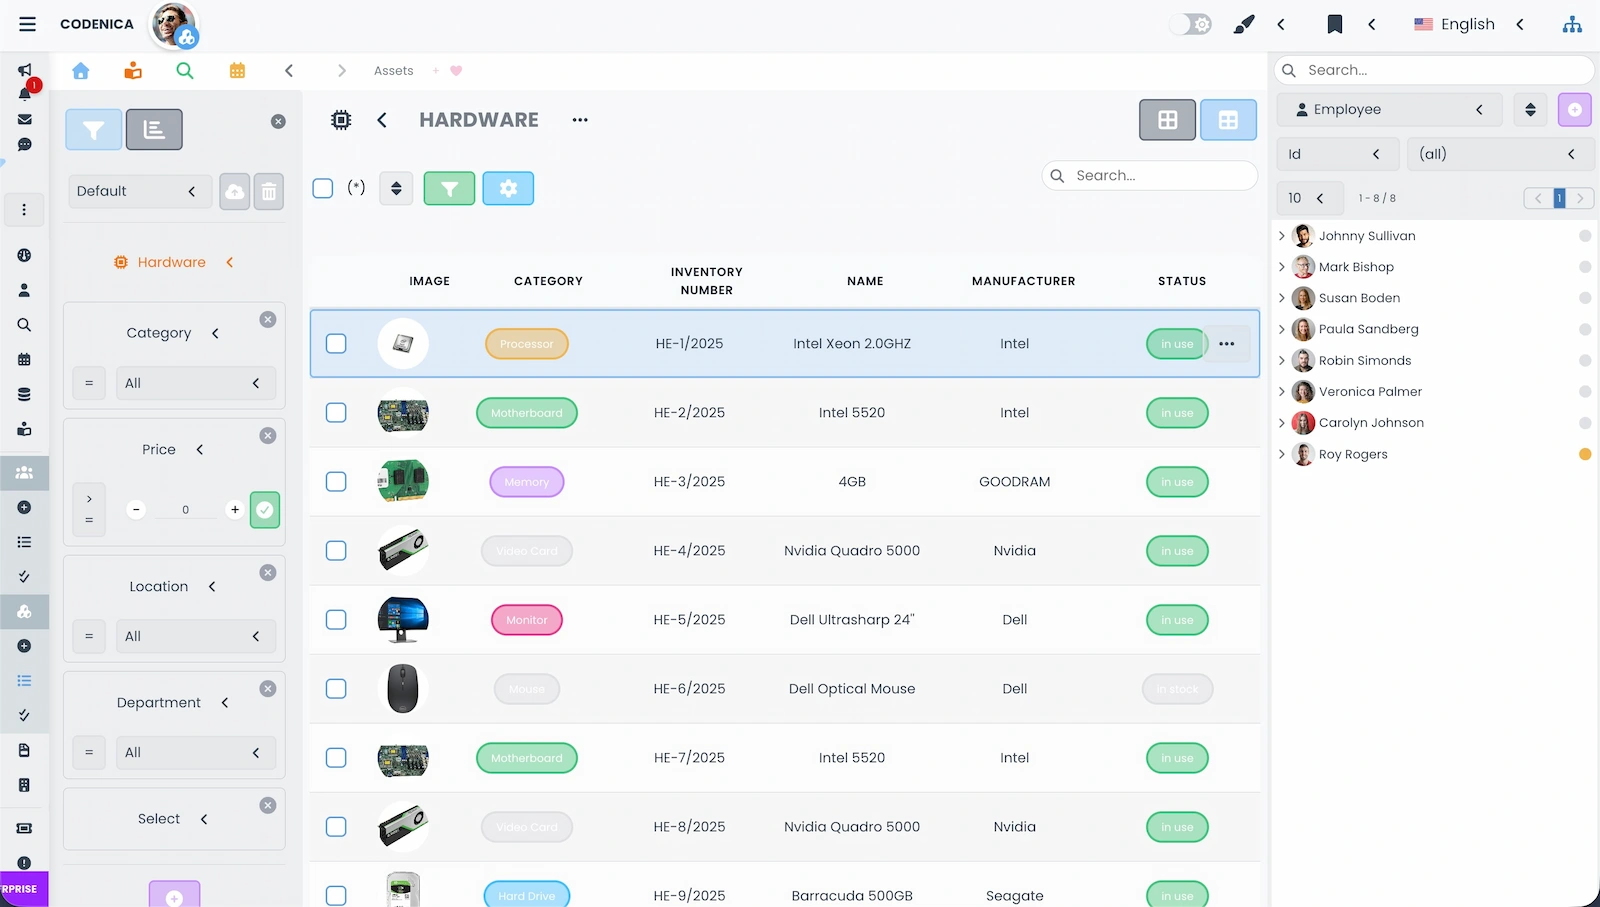Viewport: 1600px width, 907px height.
Task: Open the Employee selector dropdown
Action: 1389,109
